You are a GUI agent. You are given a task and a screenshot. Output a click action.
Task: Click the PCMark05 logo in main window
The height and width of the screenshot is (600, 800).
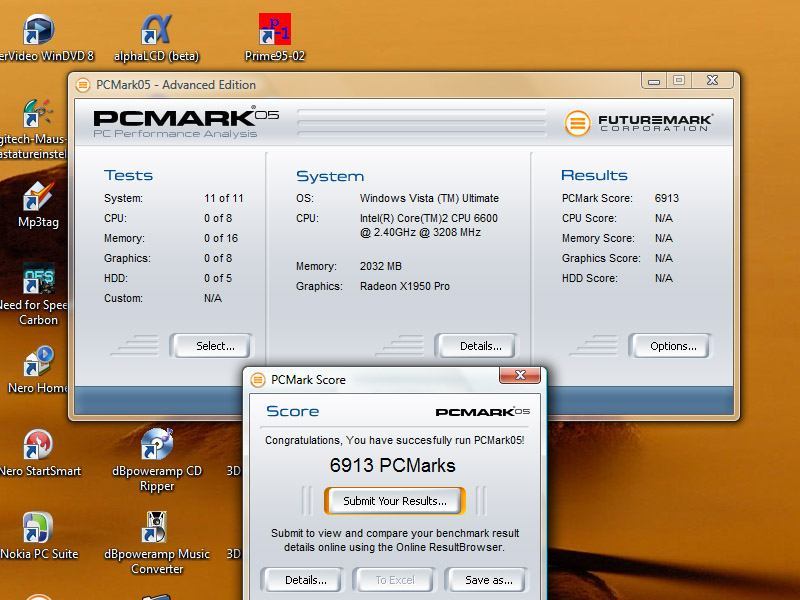(x=186, y=122)
